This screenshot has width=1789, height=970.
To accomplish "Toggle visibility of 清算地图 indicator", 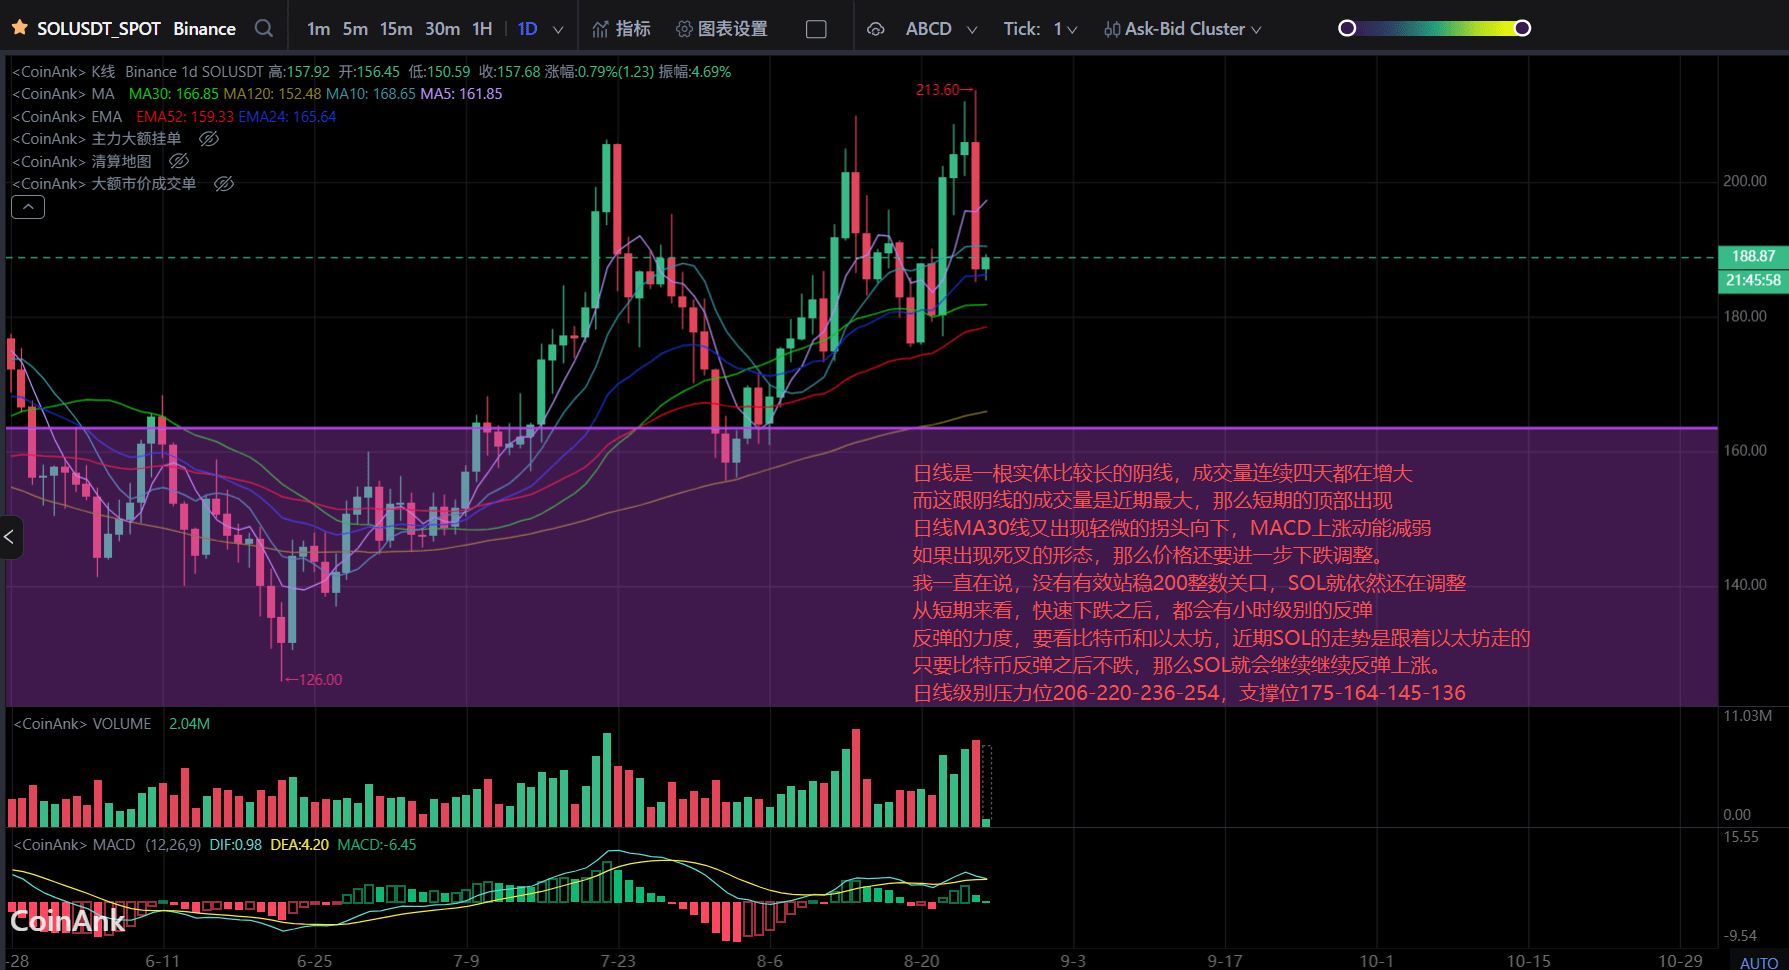I will click(179, 161).
